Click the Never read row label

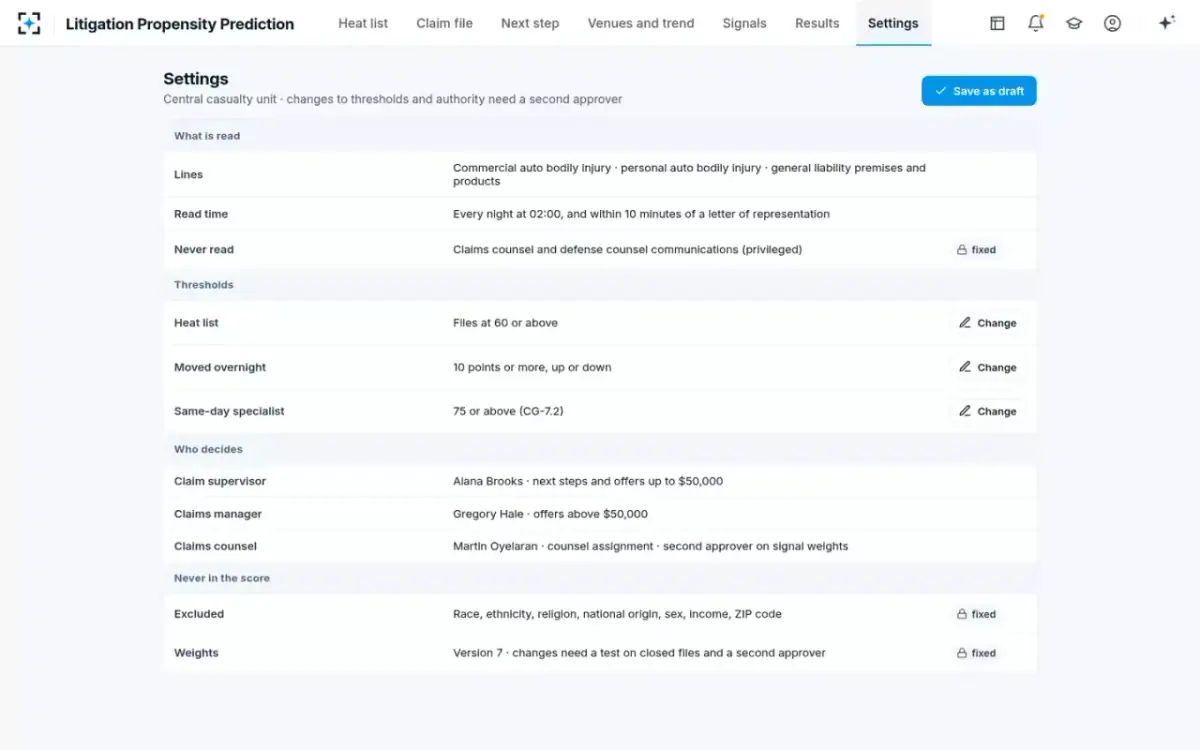[x=204, y=250]
